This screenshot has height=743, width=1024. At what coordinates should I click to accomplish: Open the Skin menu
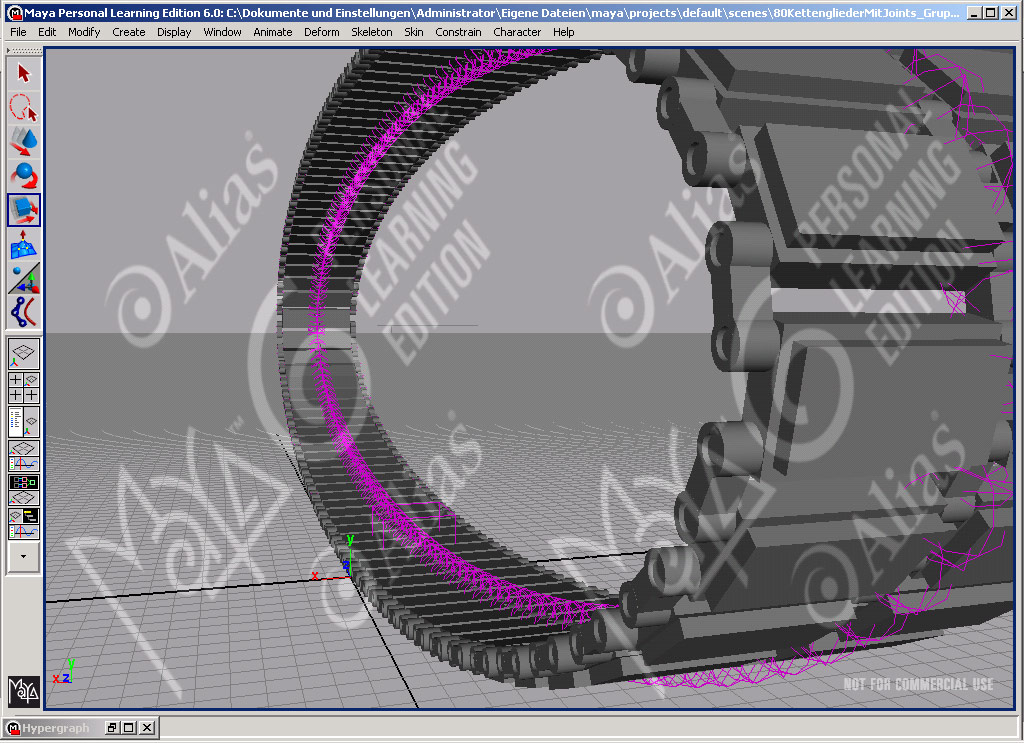(x=413, y=32)
